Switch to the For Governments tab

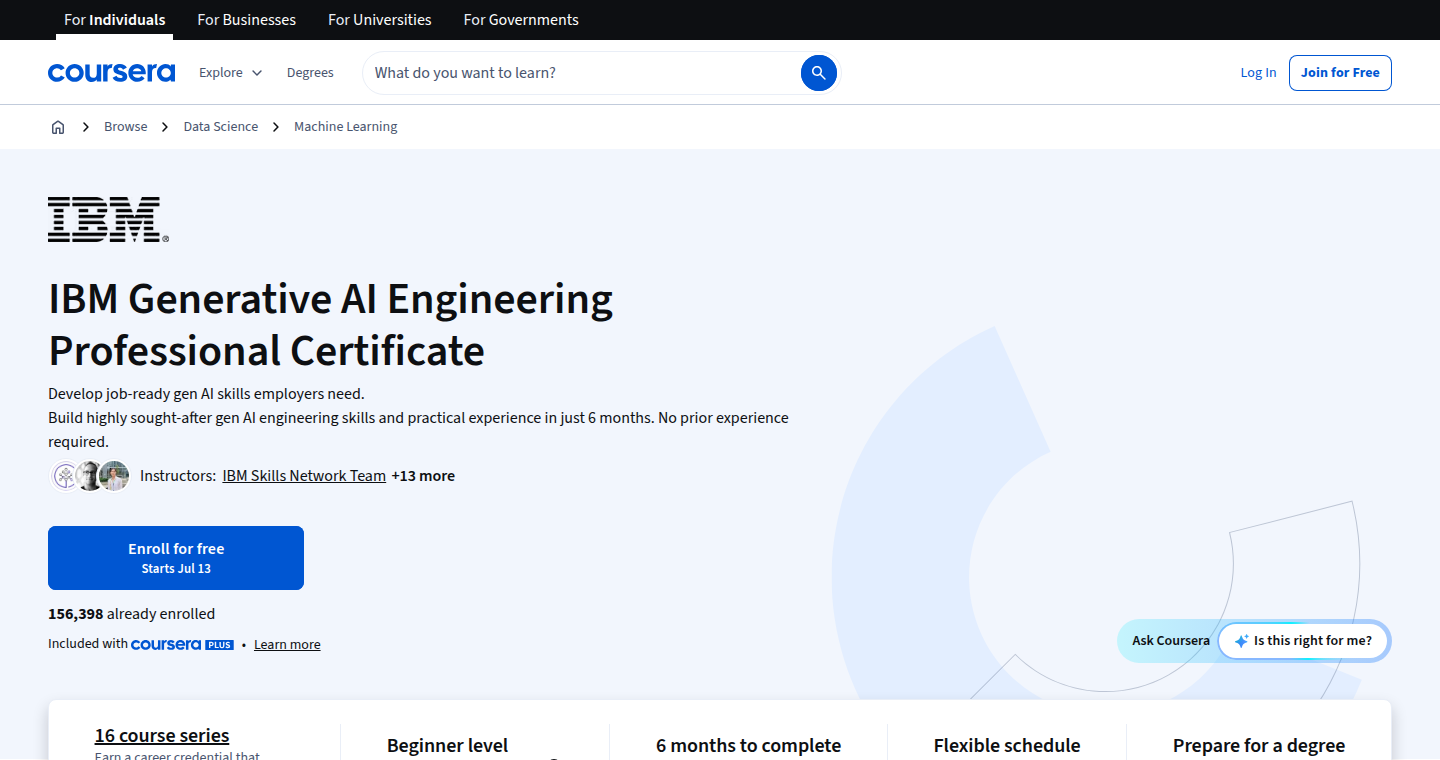(521, 20)
